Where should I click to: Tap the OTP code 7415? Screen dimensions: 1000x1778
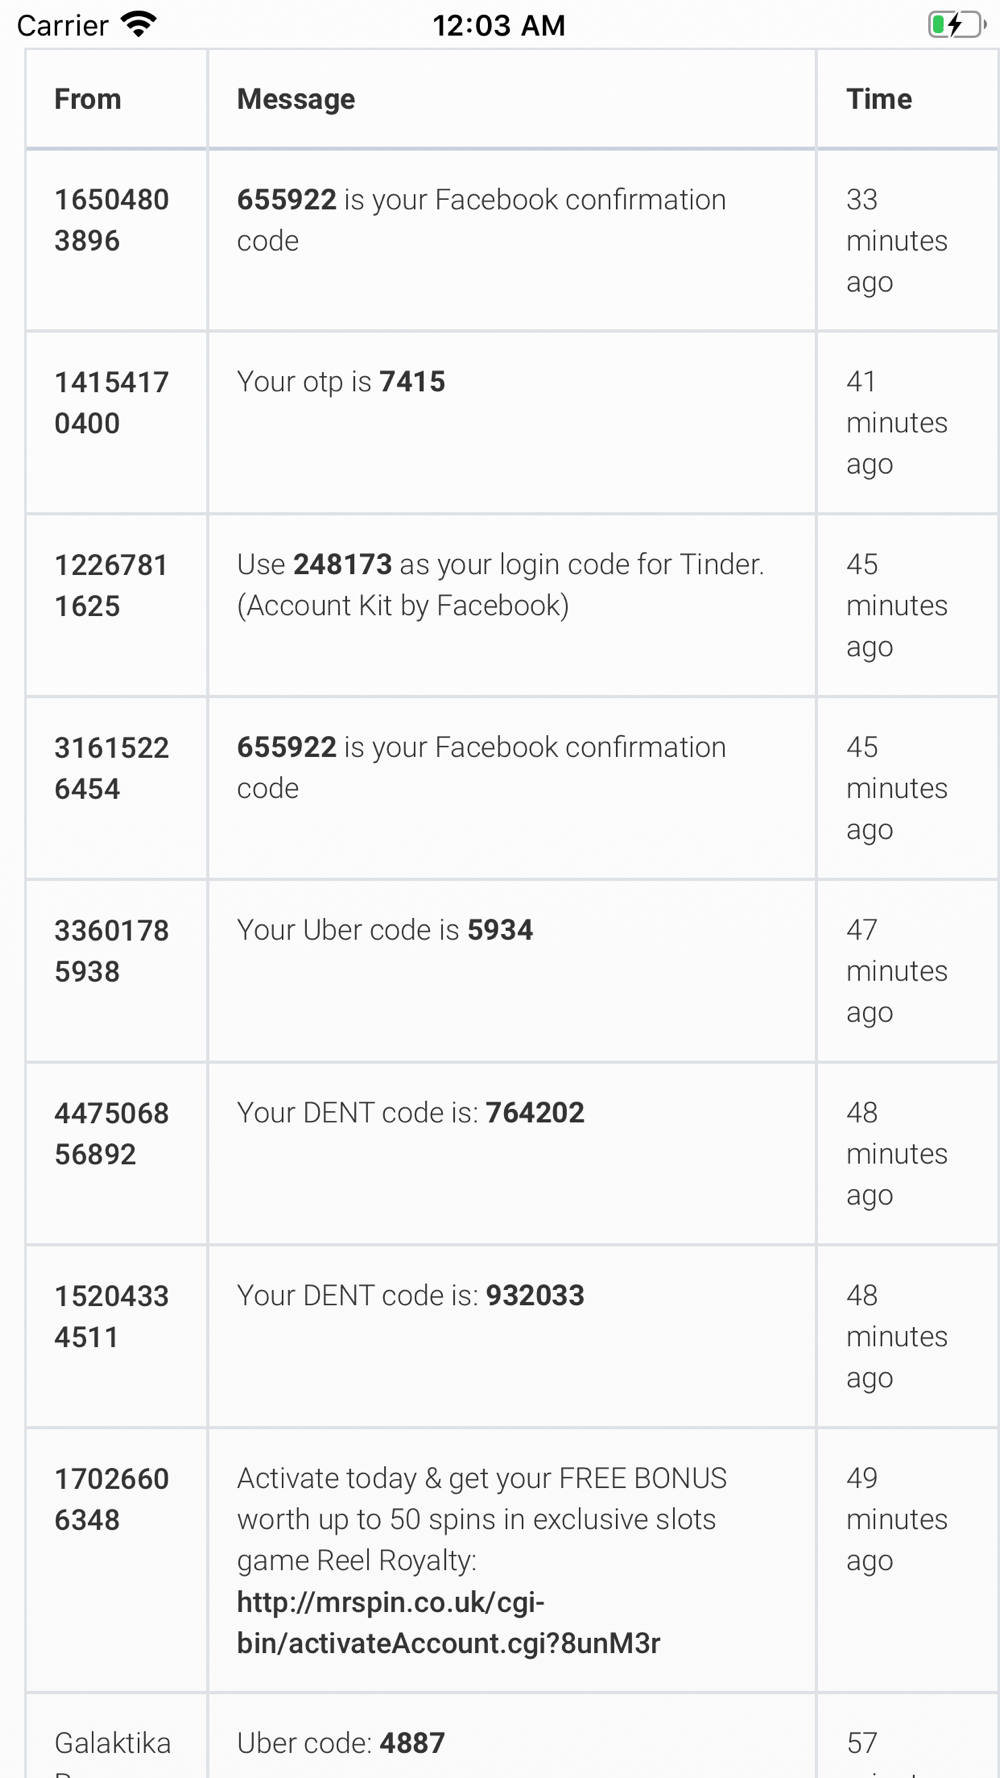[x=412, y=382]
